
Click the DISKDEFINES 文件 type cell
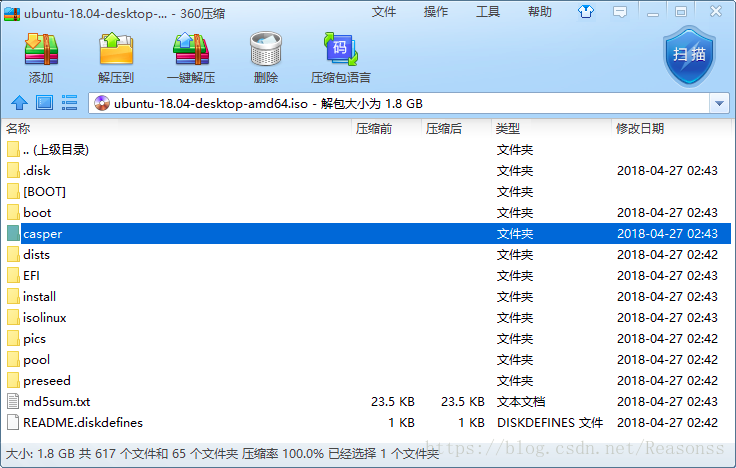point(550,423)
